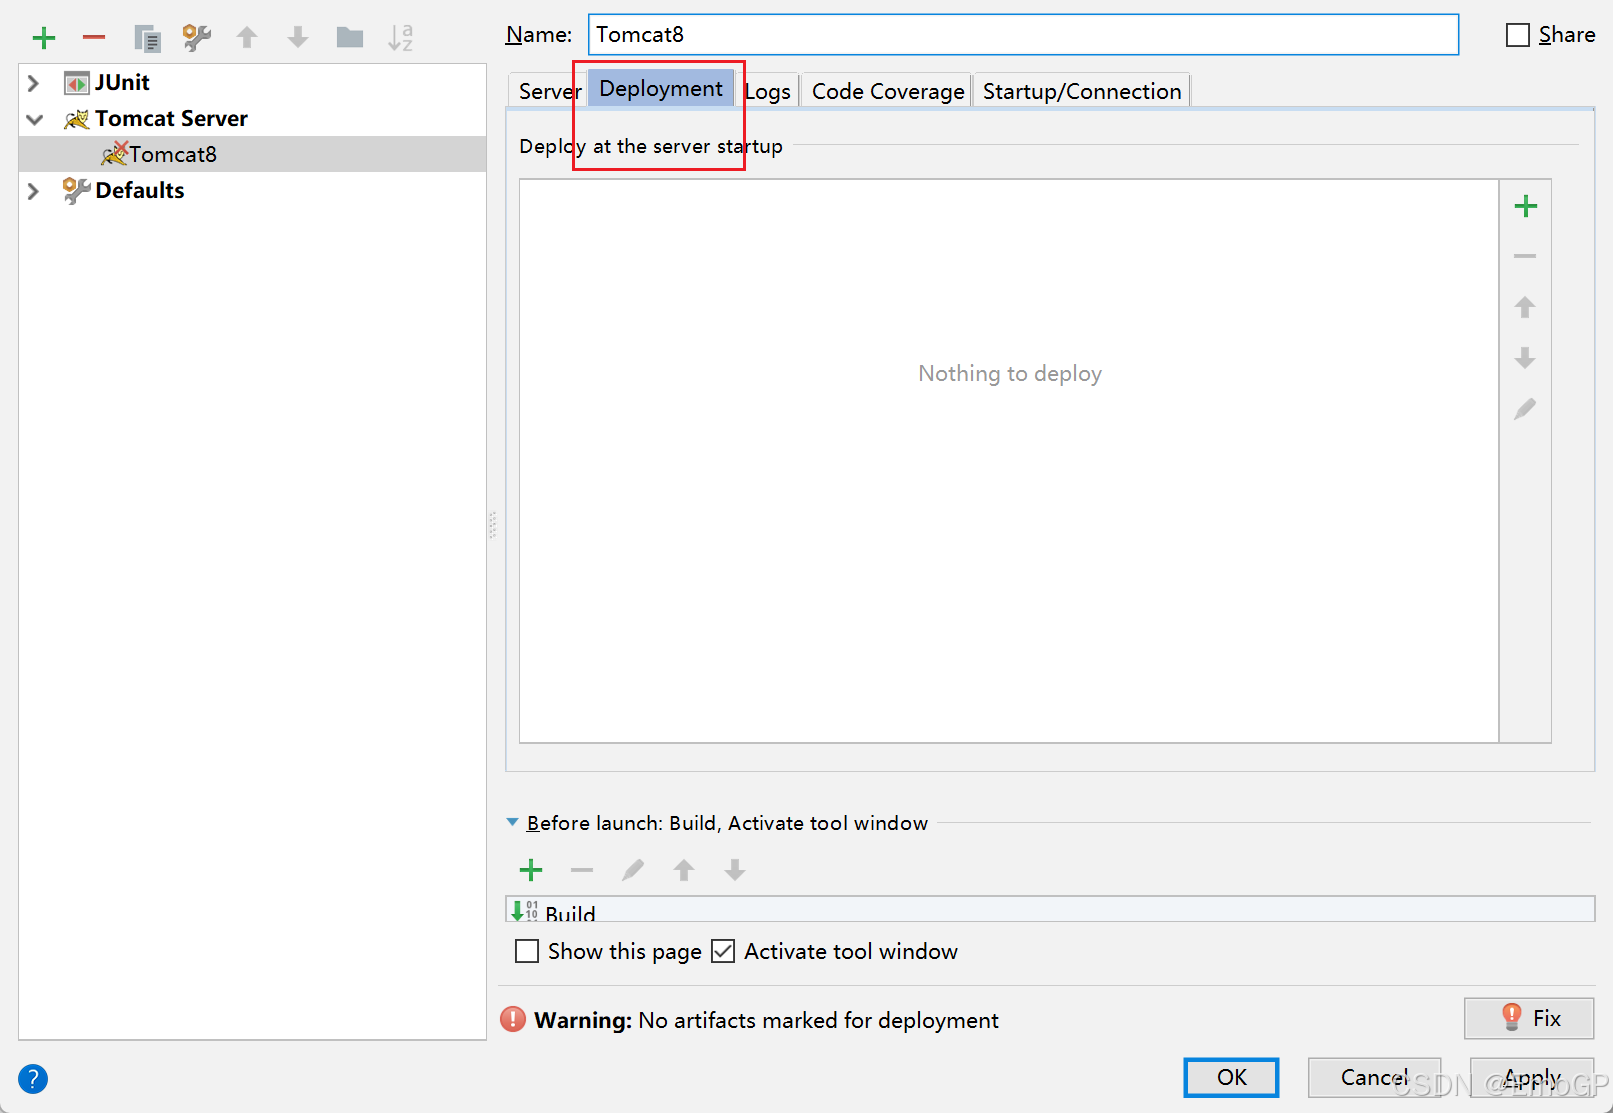Check Show this page
1613x1113 pixels.
527,951
